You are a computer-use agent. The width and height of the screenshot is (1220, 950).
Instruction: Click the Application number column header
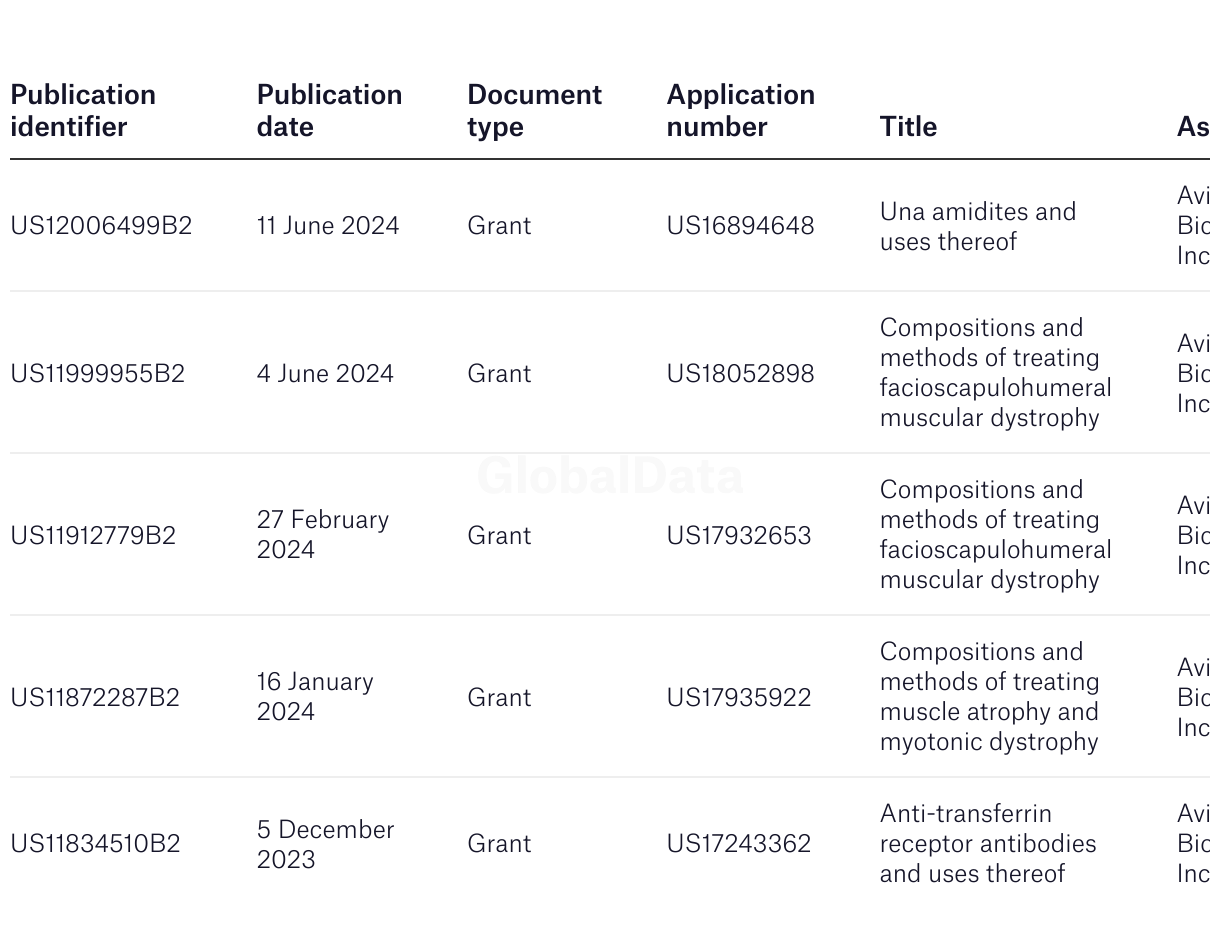pos(740,110)
